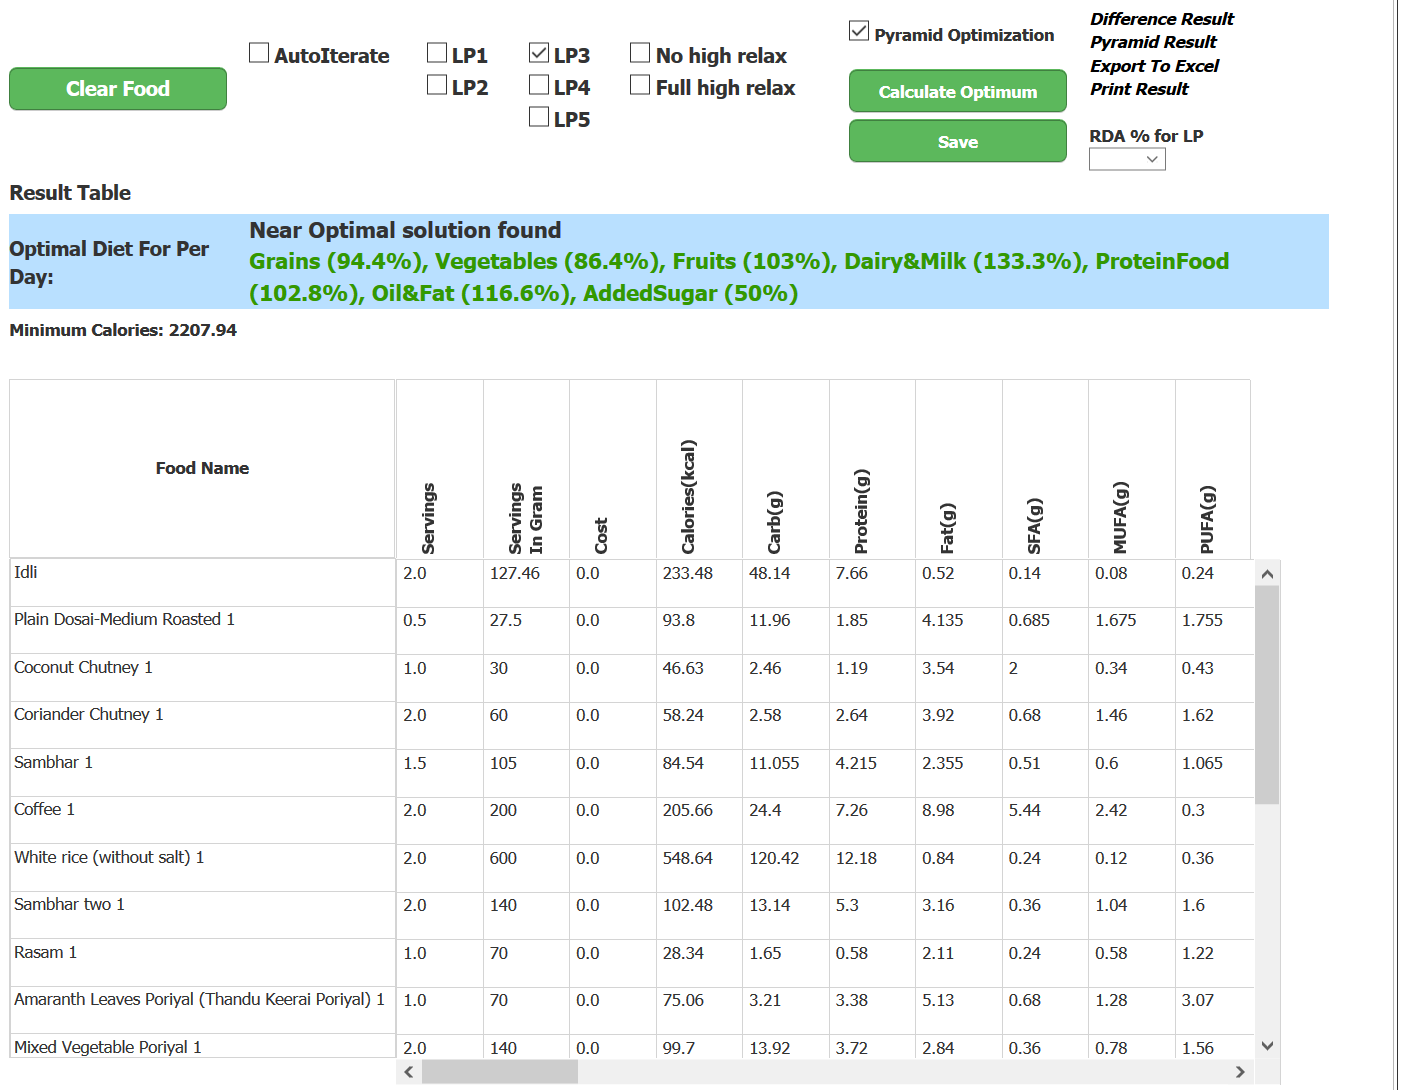Image resolution: width=1404 pixels, height=1090 pixels.
Task: Toggle the Full high relax checkbox
Action: coord(640,85)
